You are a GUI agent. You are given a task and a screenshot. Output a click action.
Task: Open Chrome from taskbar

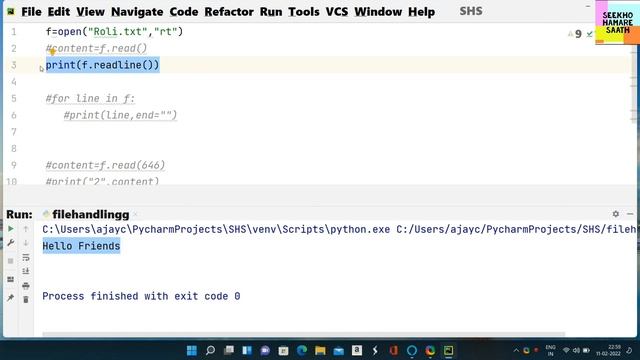[x=430, y=350]
